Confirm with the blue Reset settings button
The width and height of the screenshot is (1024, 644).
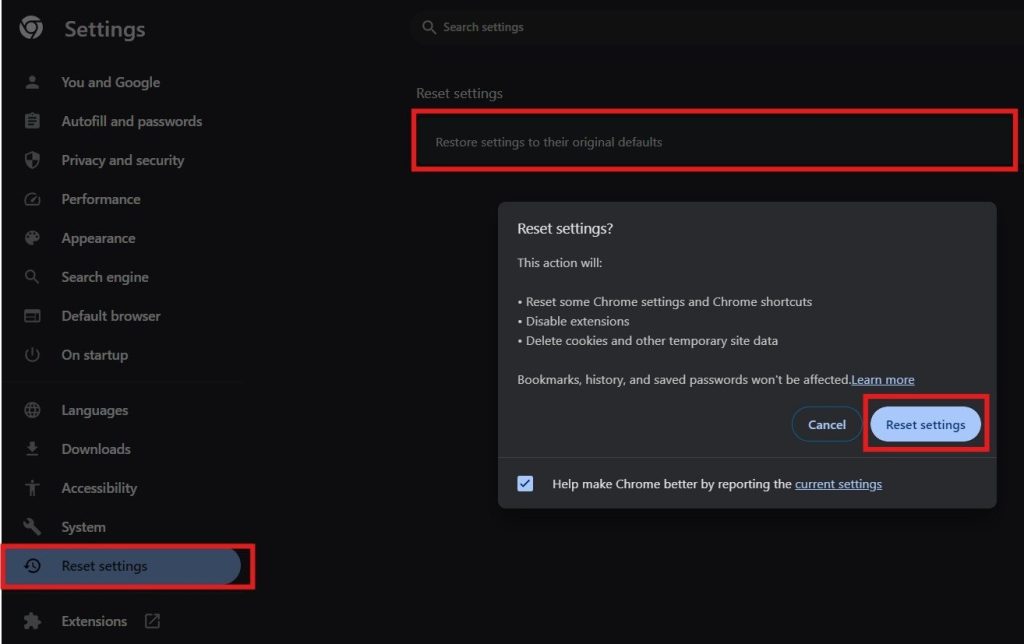925,425
